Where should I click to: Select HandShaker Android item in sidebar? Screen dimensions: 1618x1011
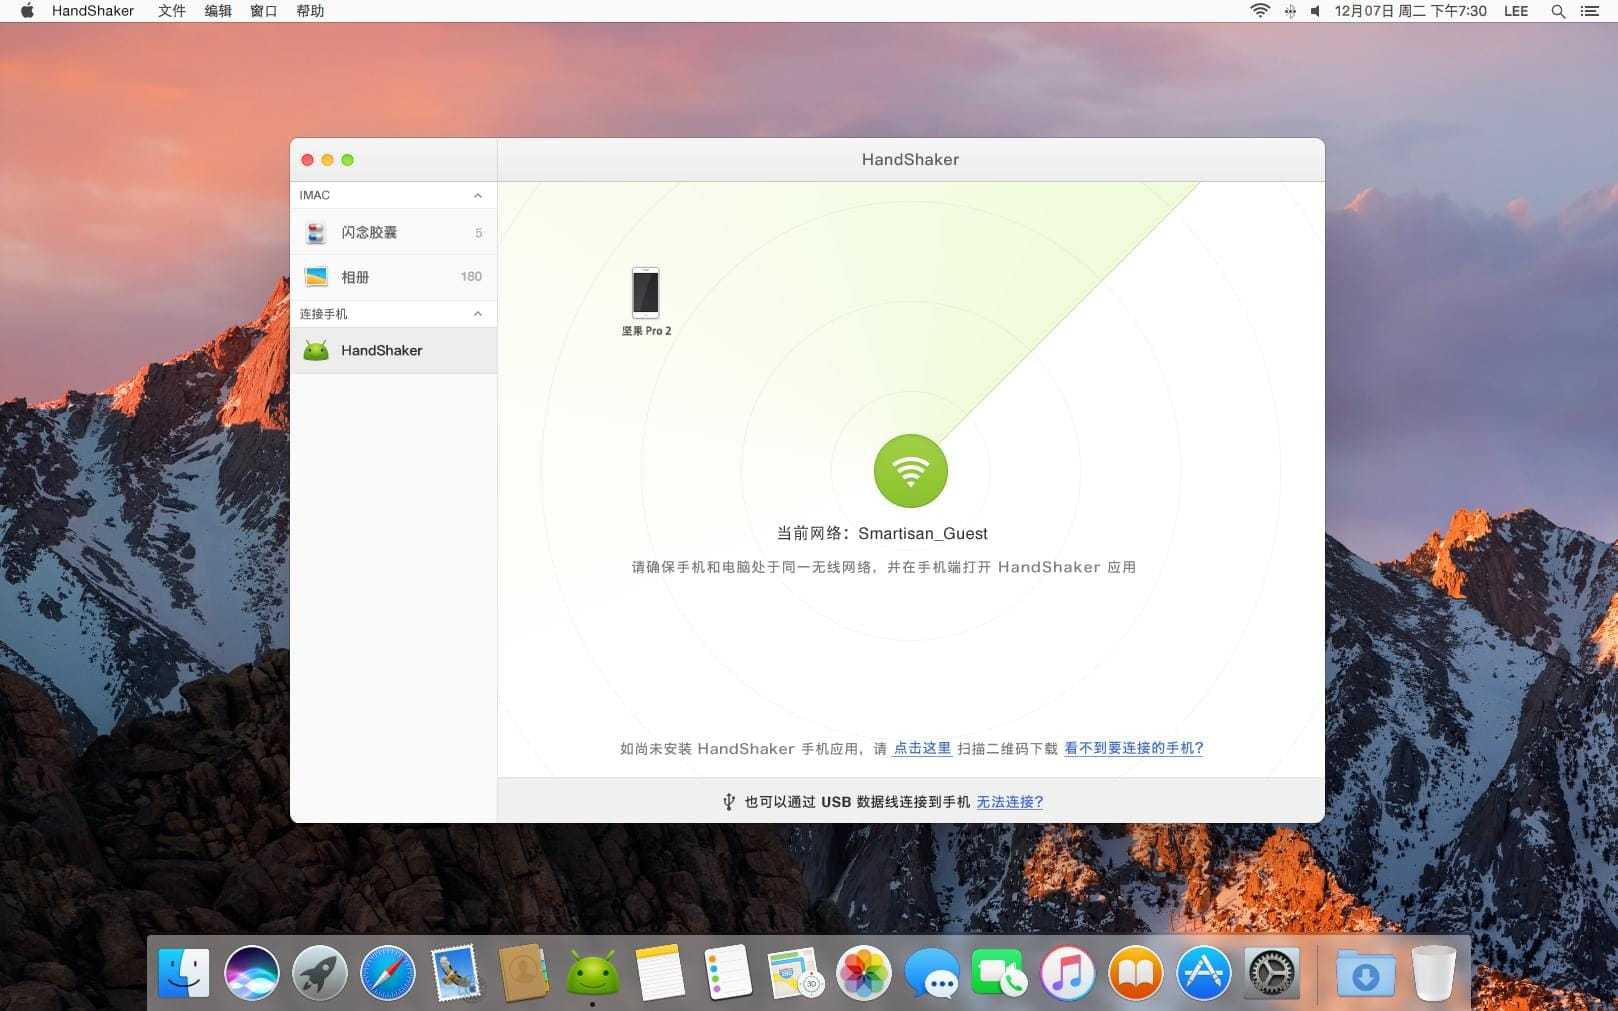tap(381, 350)
